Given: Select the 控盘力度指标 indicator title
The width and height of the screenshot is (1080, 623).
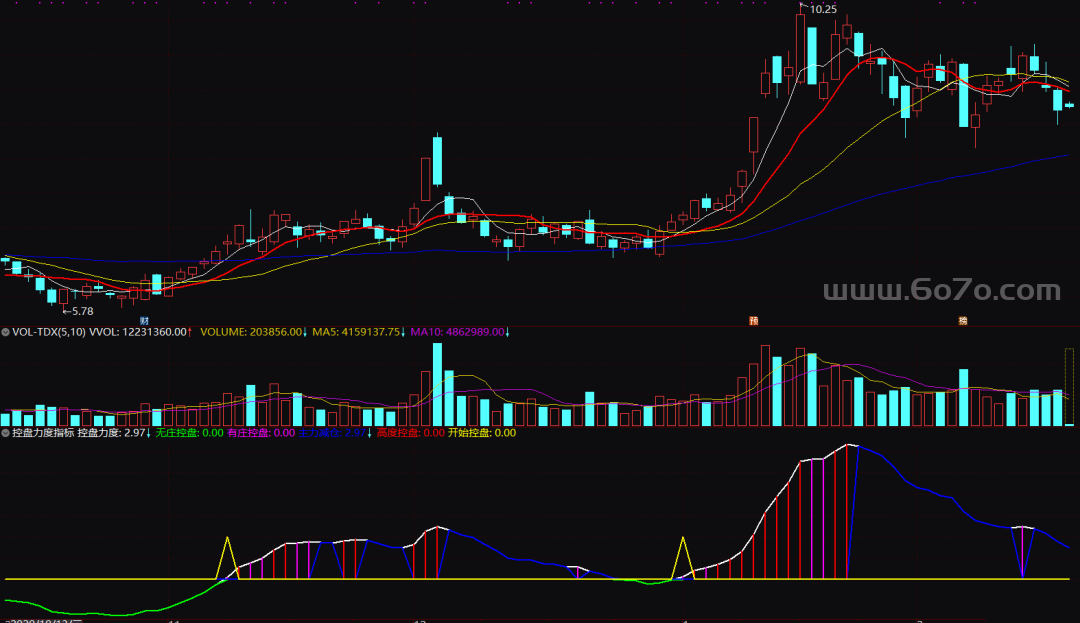Looking at the screenshot, I should [42, 433].
